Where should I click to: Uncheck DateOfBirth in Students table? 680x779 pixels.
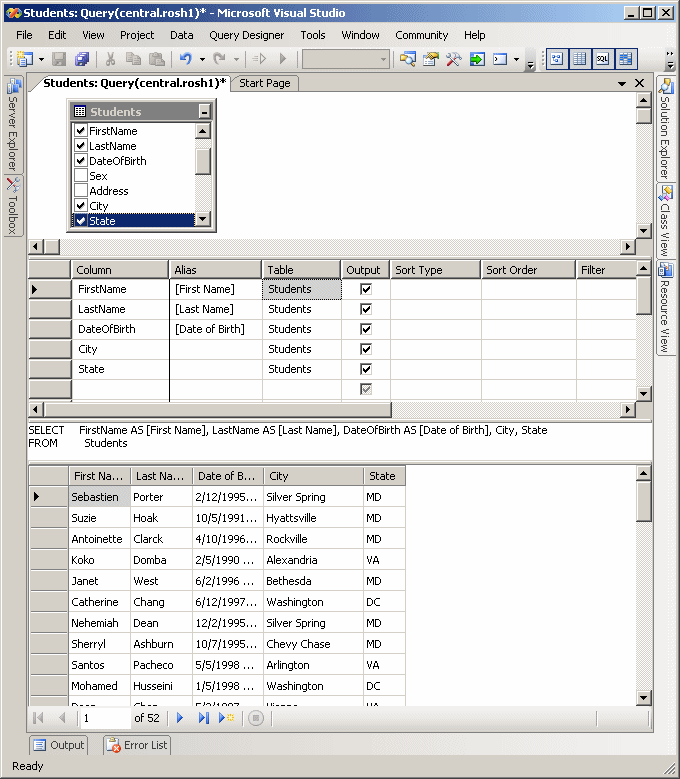(x=80, y=160)
